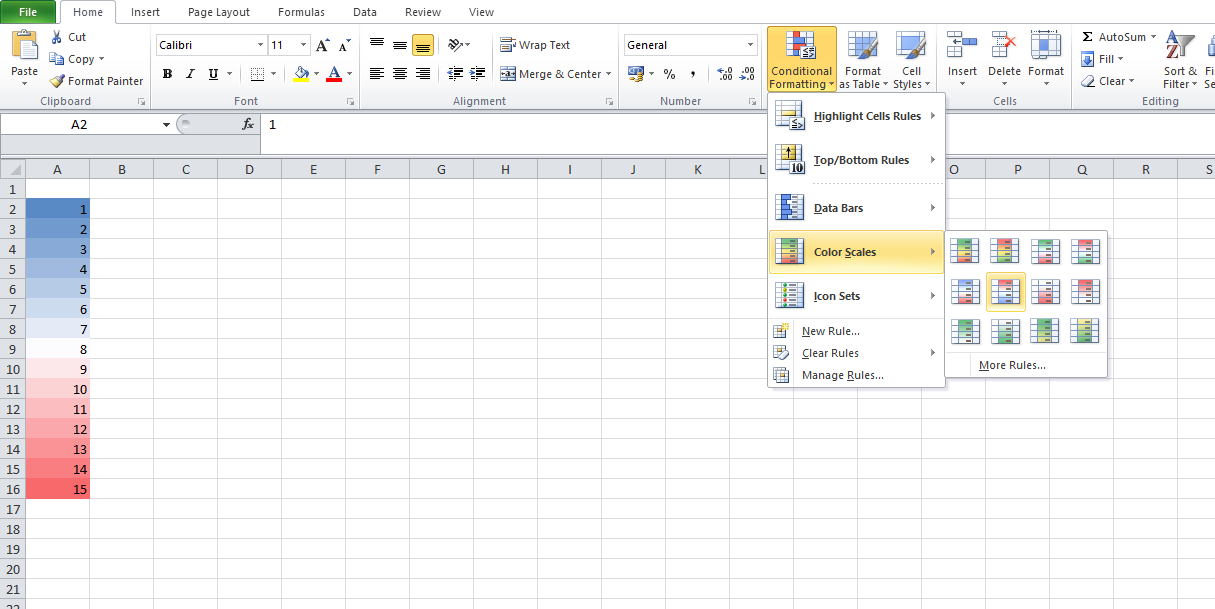Toggle underline formatting
This screenshot has width=1215, height=609.
212,73
